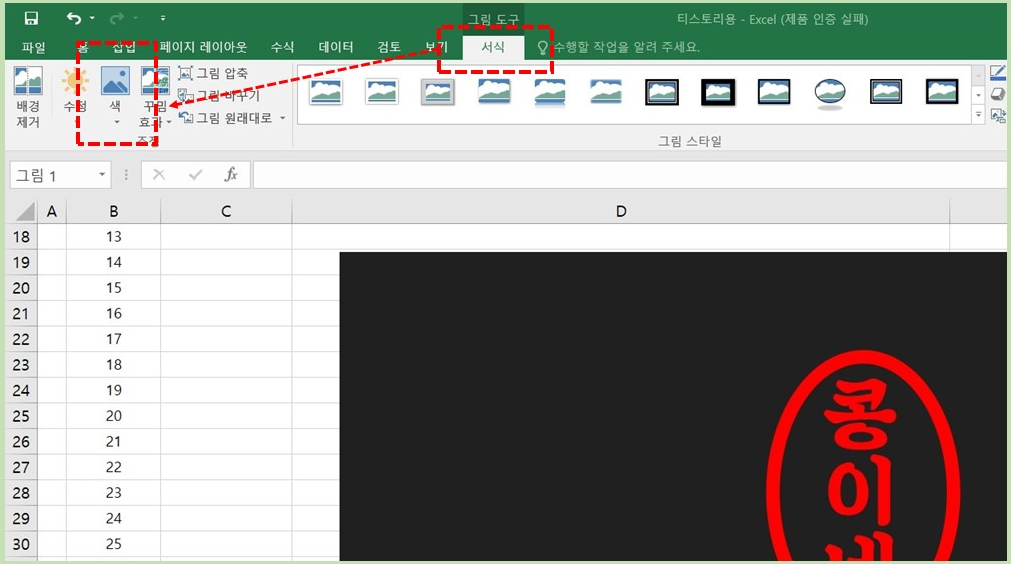Apply the eleventh compound black frame style
The image size is (1011, 564).
click(x=886, y=92)
